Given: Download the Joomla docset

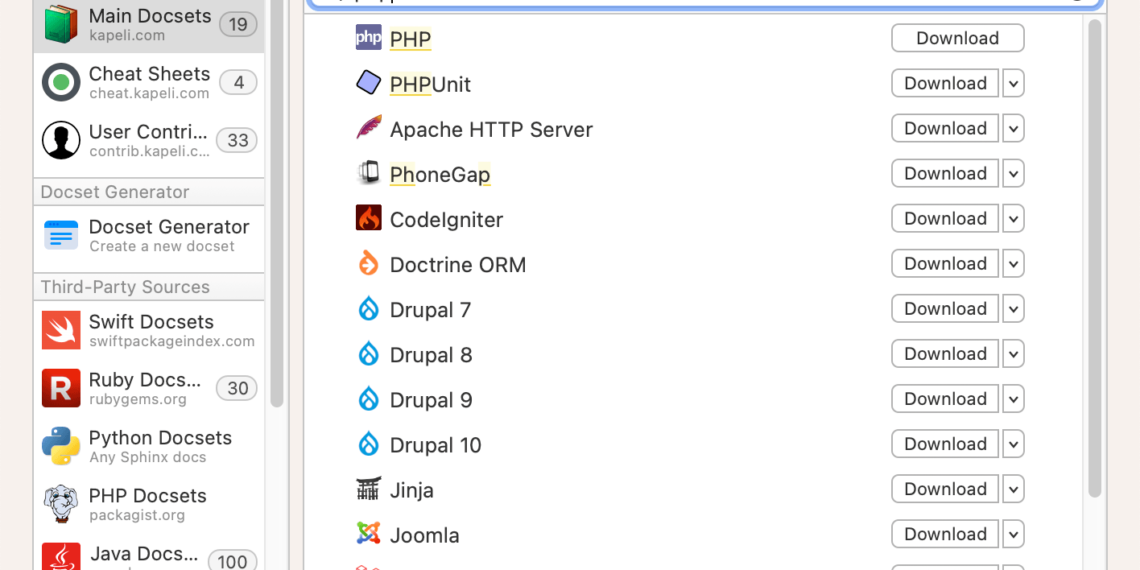Looking at the screenshot, I should tap(945, 534).
